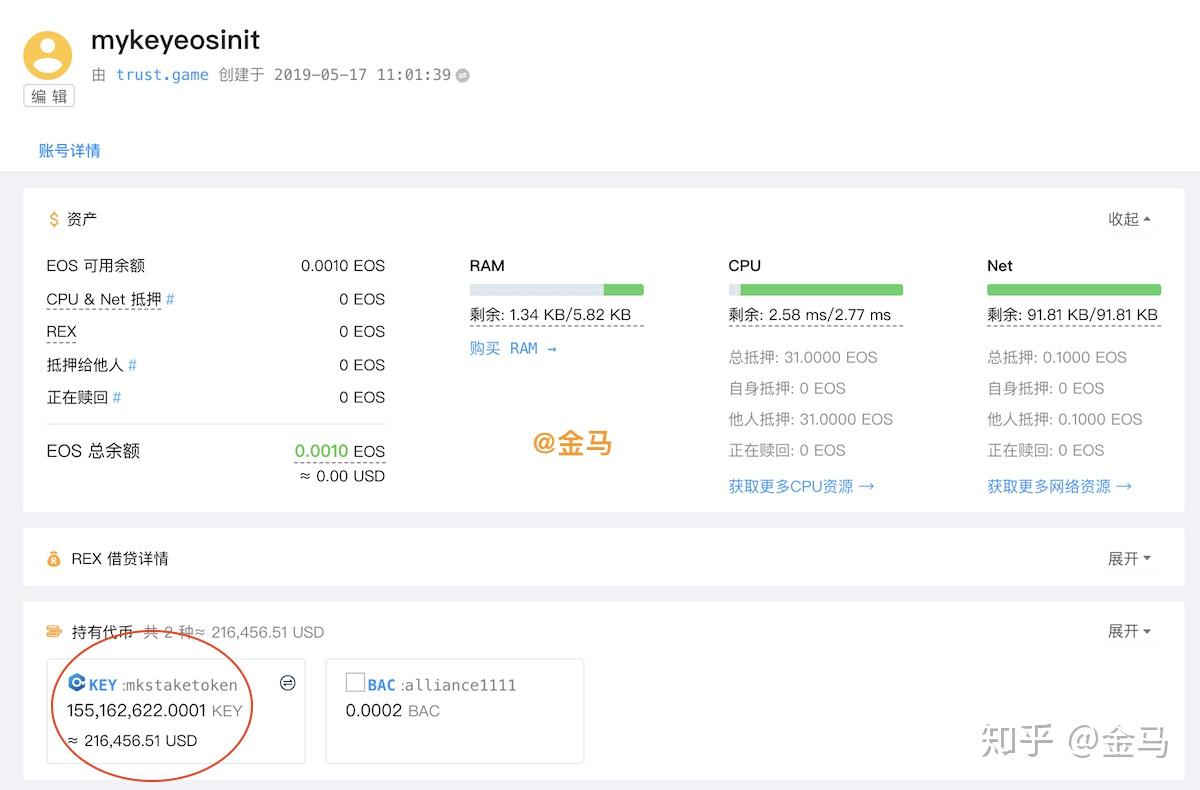Expand the REX 借贷详情 panel with 展开
Screen dimensions: 1200x790
pos(1129,559)
